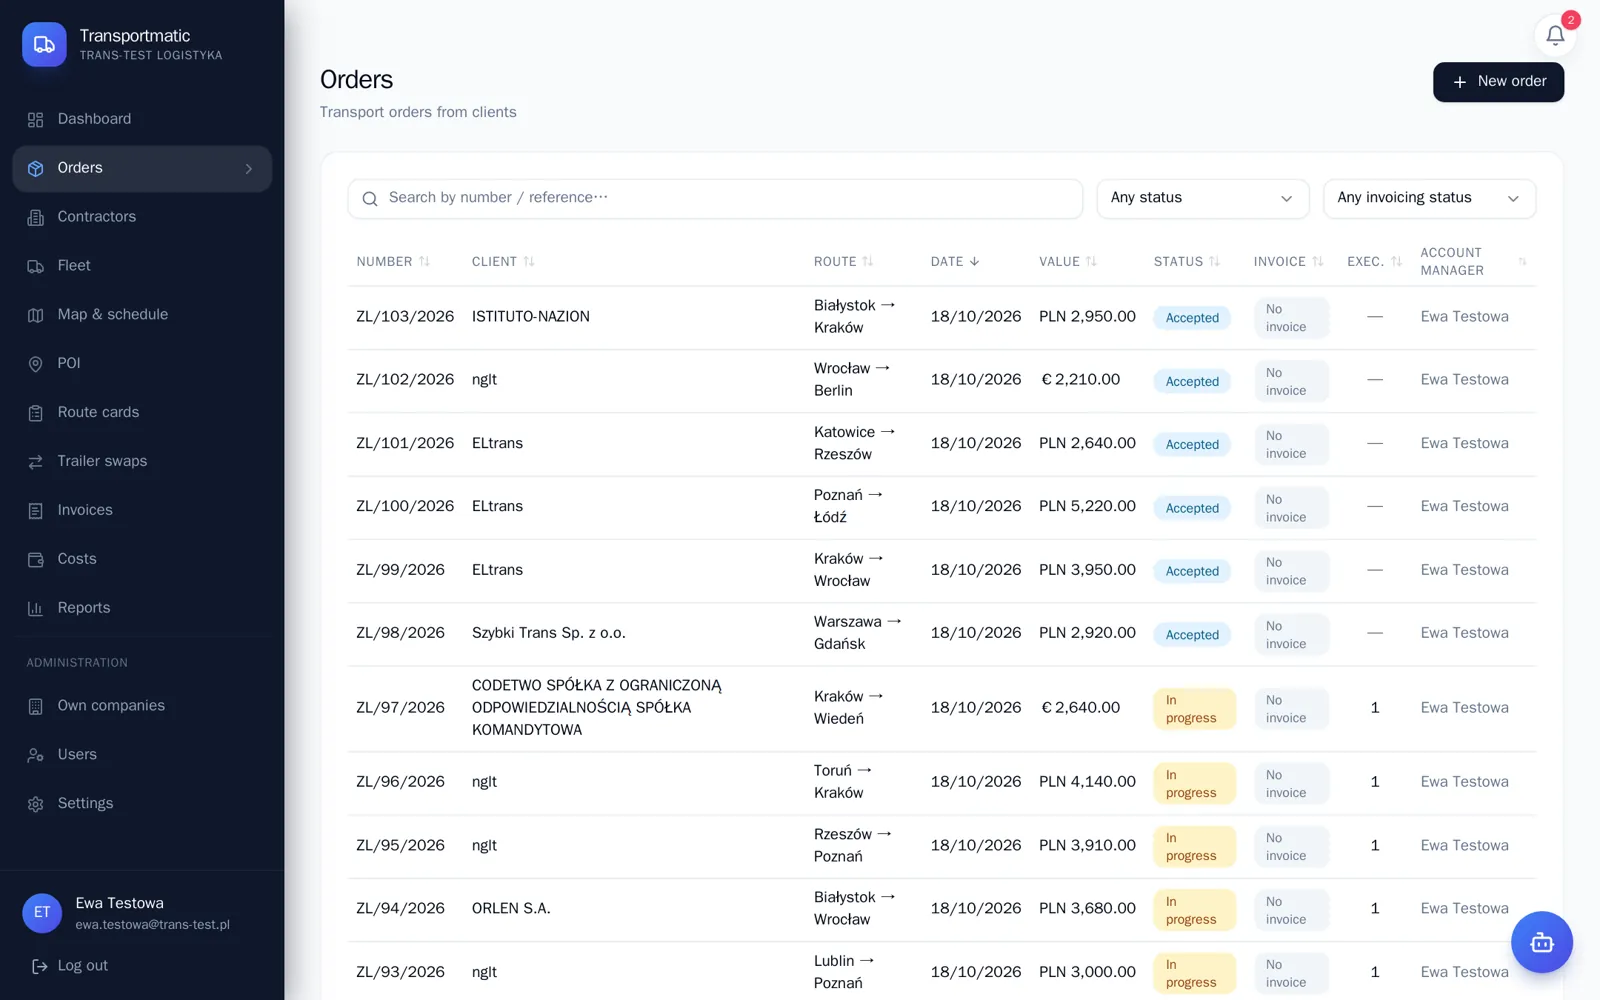The image size is (1600, 1000).
Task: Click the Transportmatic truck logo
Action: coord(44,44)
